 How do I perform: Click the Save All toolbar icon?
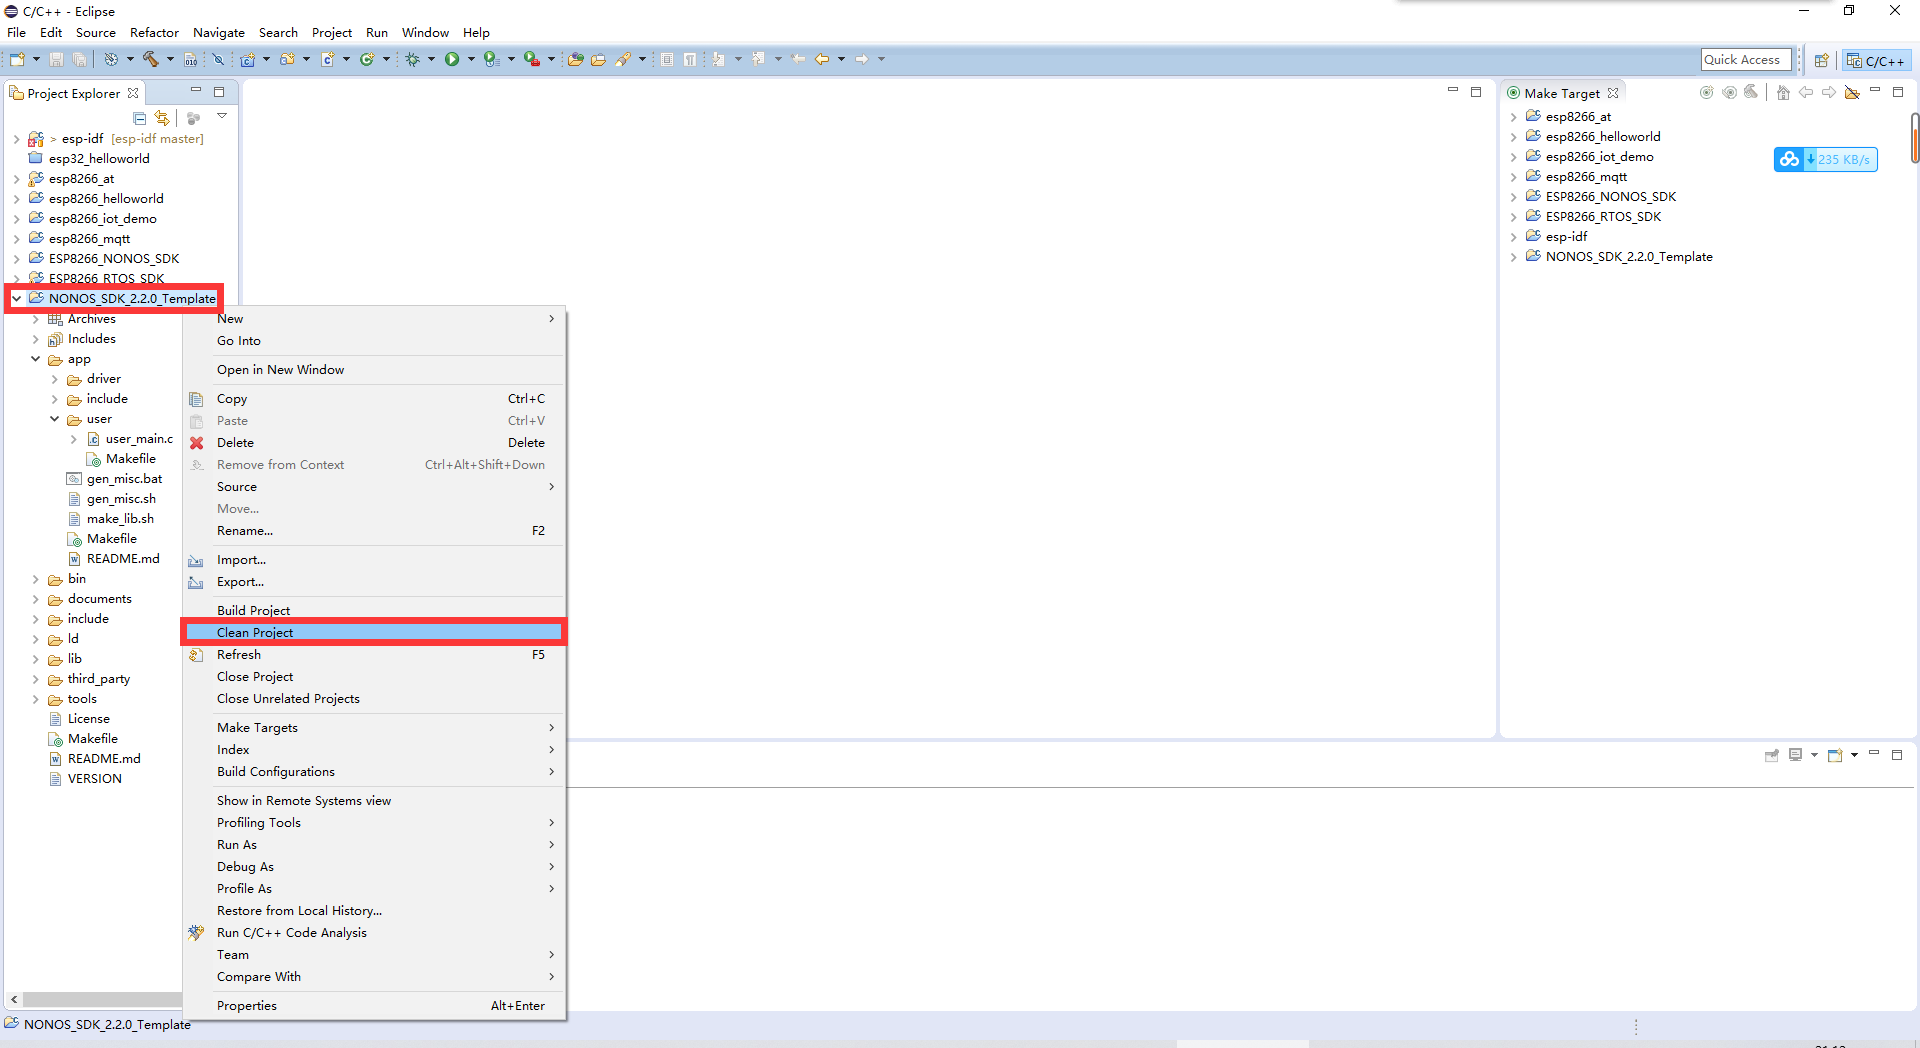[x=79, y=59]
